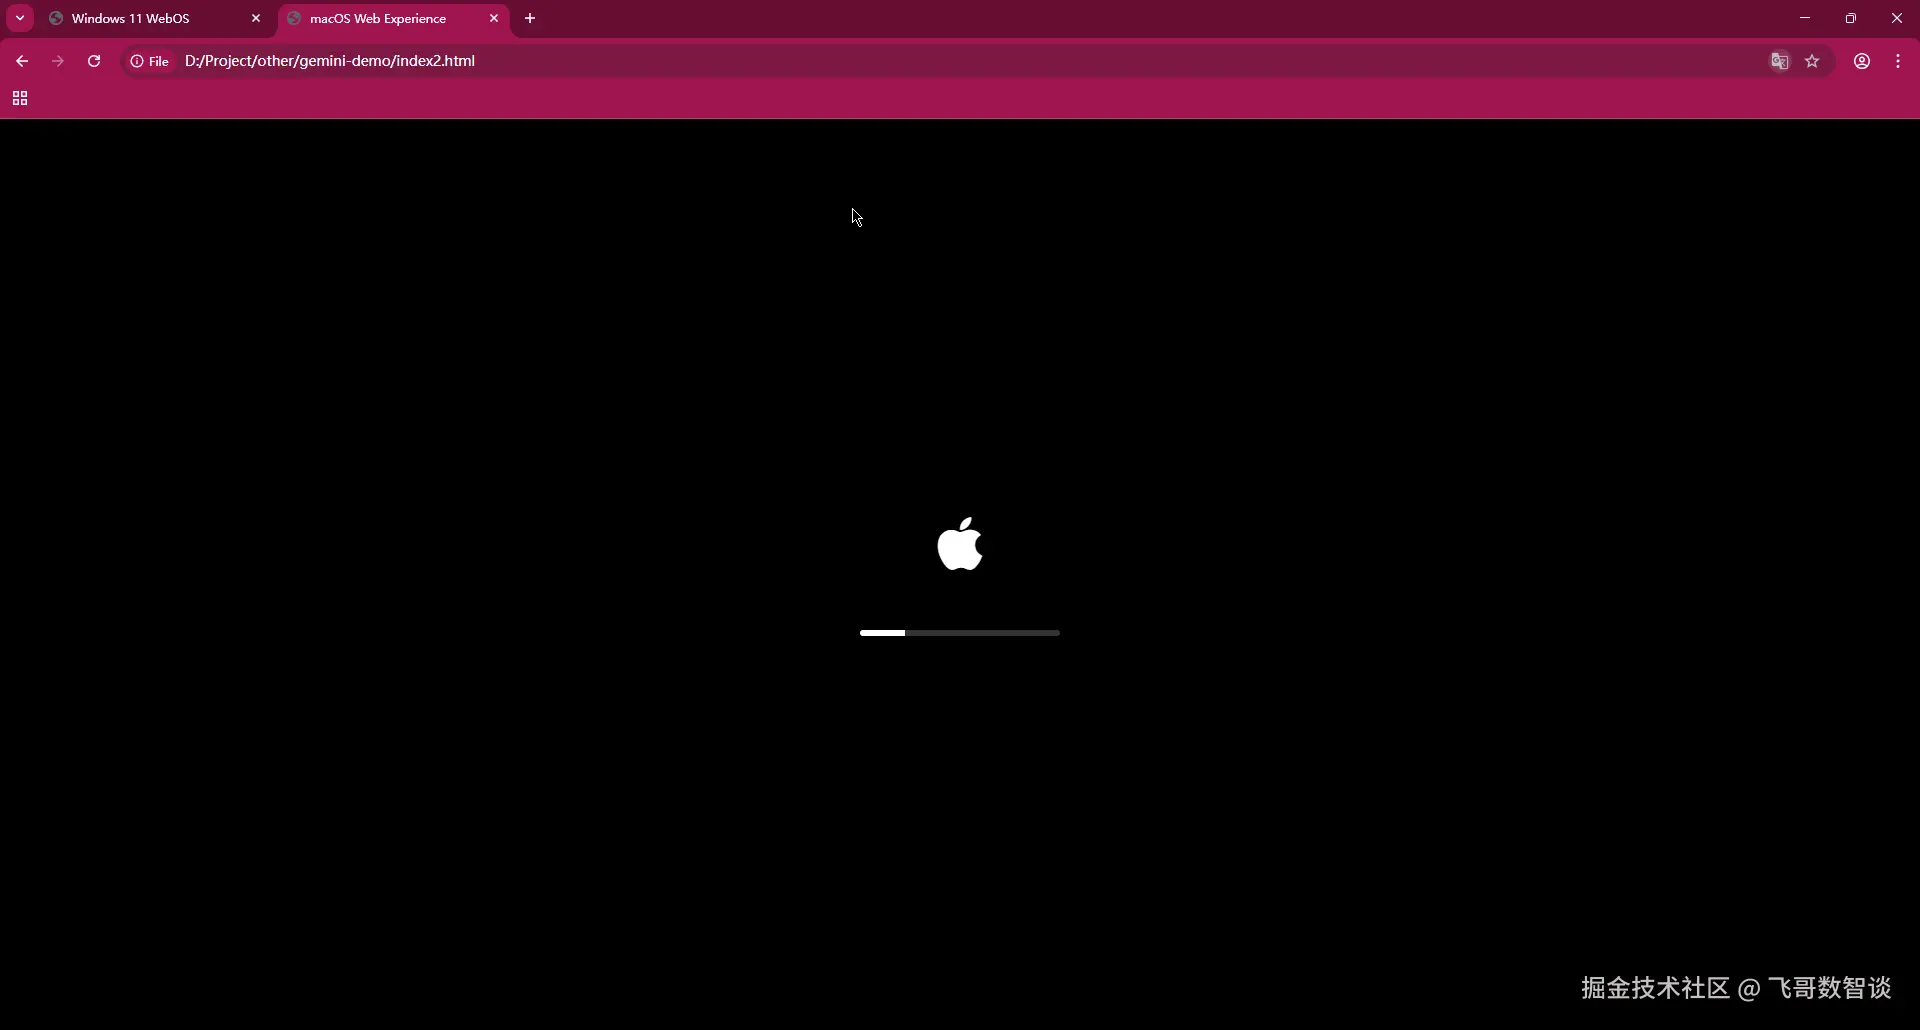Open the apps grid in bookmarks bar
The width and height of the screenshot is (1920, 1030).
coord(20,98)
